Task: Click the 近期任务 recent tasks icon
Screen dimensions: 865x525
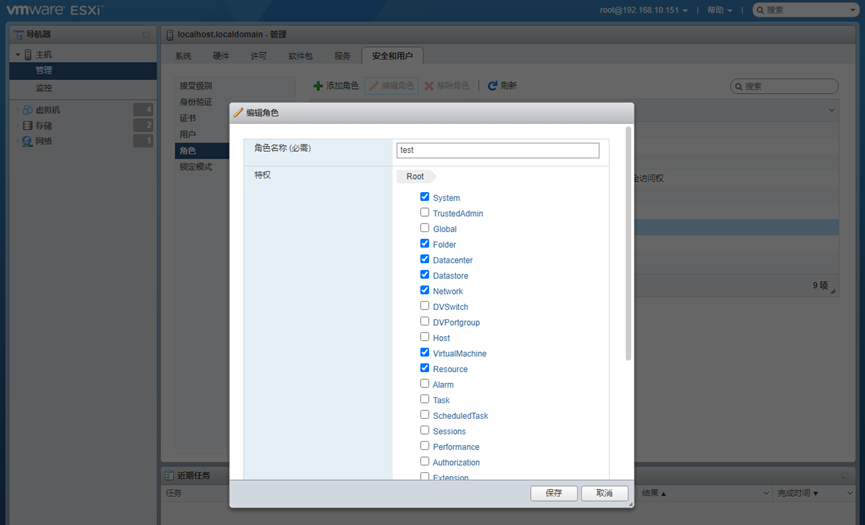Action: pyautogui.click(x=170, y=475)
